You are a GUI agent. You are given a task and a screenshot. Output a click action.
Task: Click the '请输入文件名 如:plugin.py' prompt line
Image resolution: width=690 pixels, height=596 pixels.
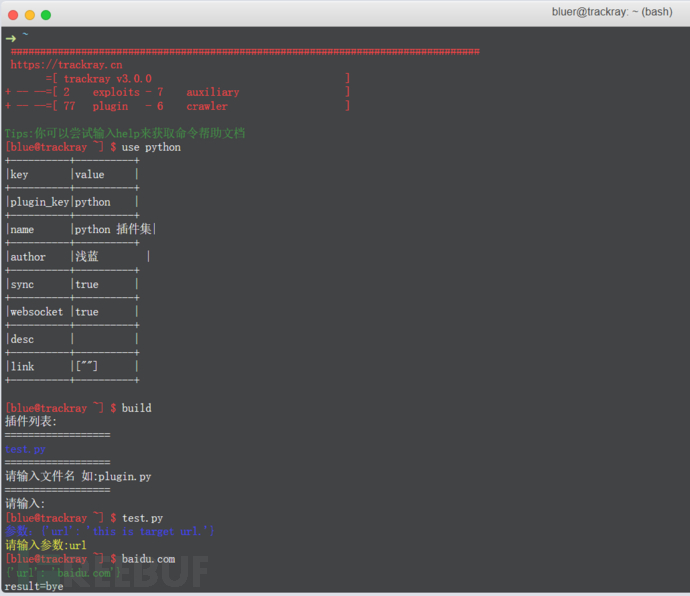(x=78, y=477)
